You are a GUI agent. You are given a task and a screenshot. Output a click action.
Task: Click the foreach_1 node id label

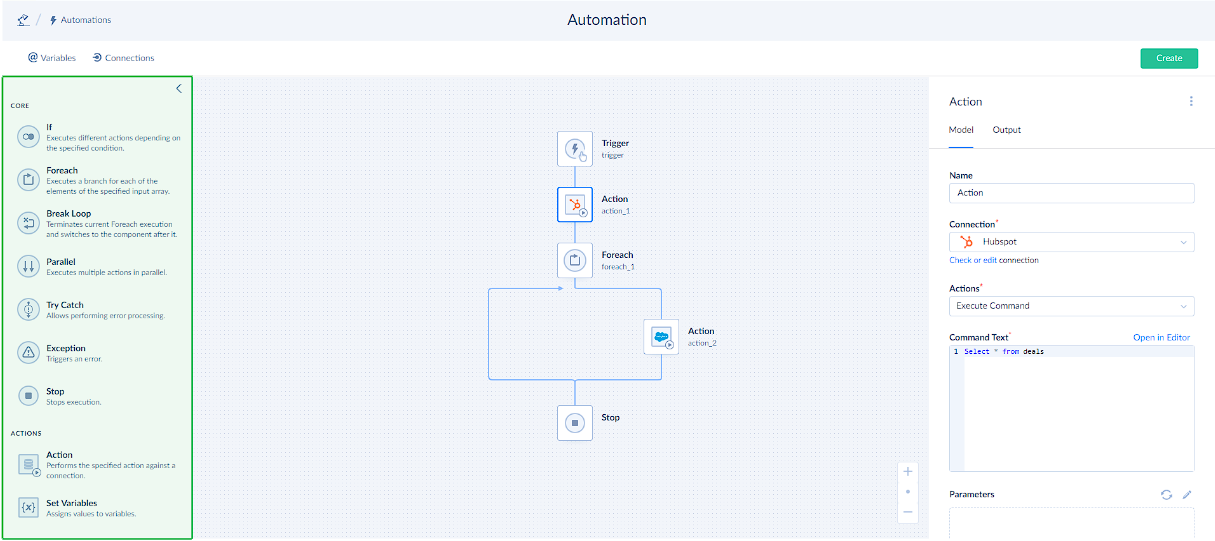618,267
